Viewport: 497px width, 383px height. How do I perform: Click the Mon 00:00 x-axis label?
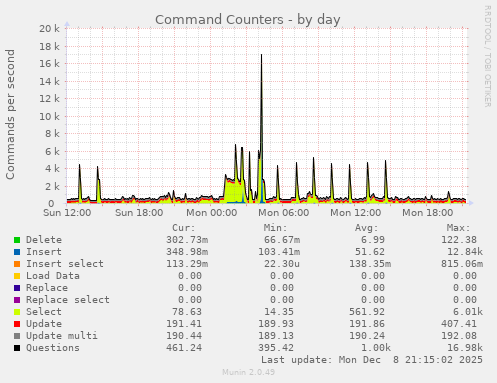point(212,213)
